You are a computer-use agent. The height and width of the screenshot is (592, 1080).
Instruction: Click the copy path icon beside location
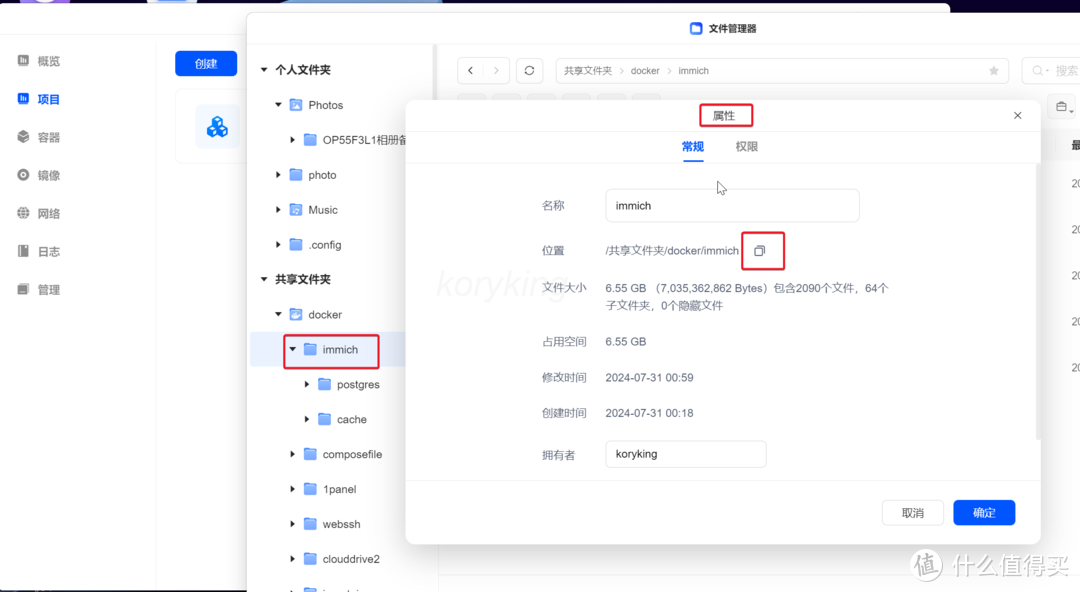[x=759, y=251]
